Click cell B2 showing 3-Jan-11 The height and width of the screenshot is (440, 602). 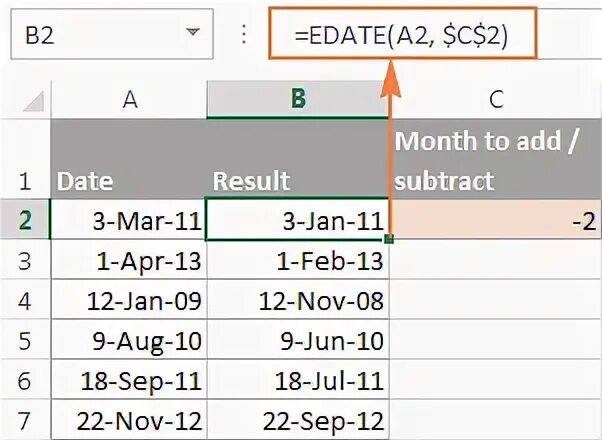tap(298, 222)
